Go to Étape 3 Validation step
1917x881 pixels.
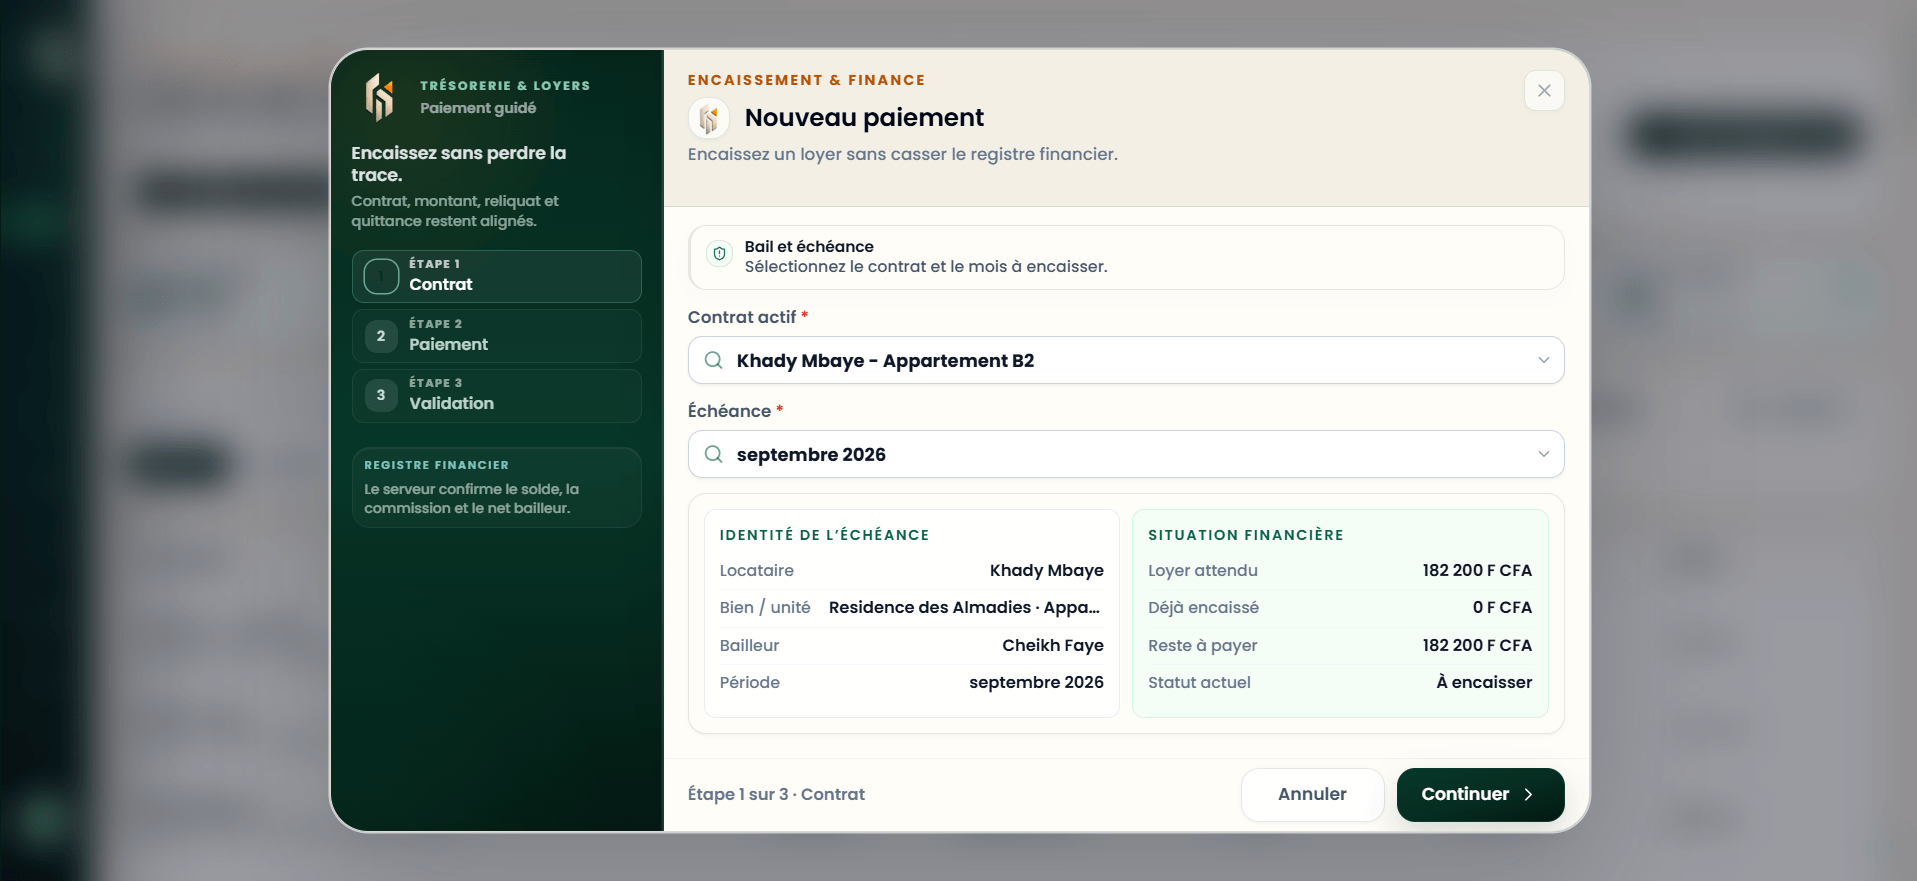click(x=497, y=395)
